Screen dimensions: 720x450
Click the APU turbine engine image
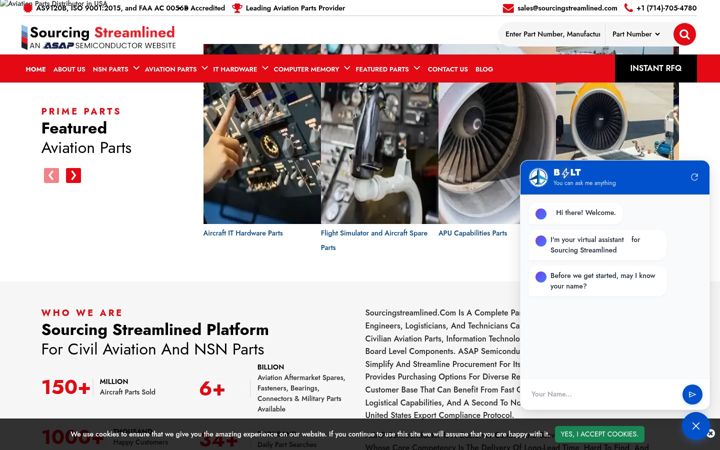[x=479, y=153]
